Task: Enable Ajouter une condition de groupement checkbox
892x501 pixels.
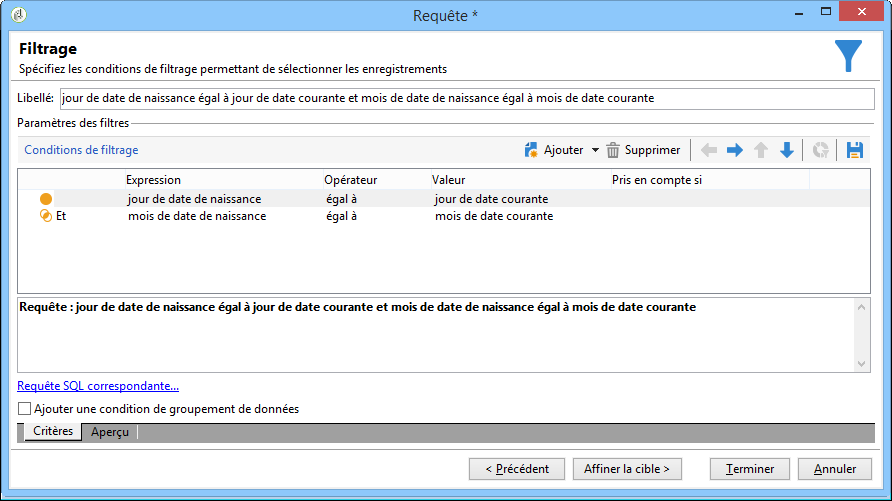Action: tap(24, 409)
